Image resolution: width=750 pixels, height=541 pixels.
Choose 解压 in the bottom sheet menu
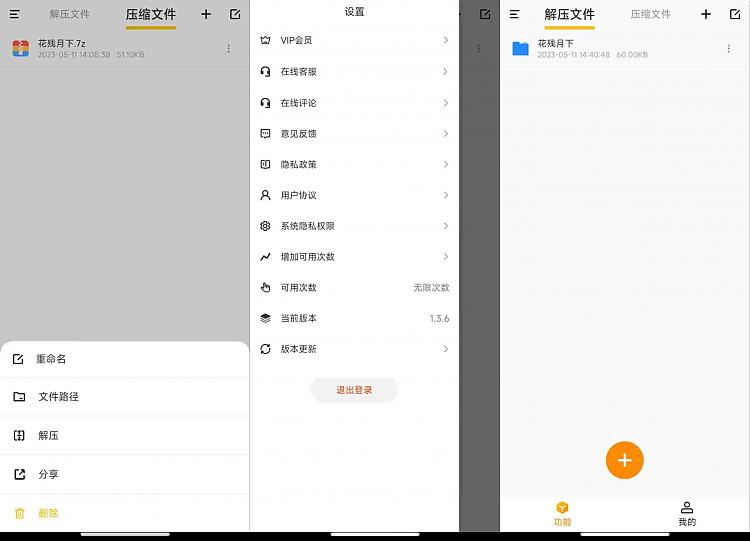(48, 436)
